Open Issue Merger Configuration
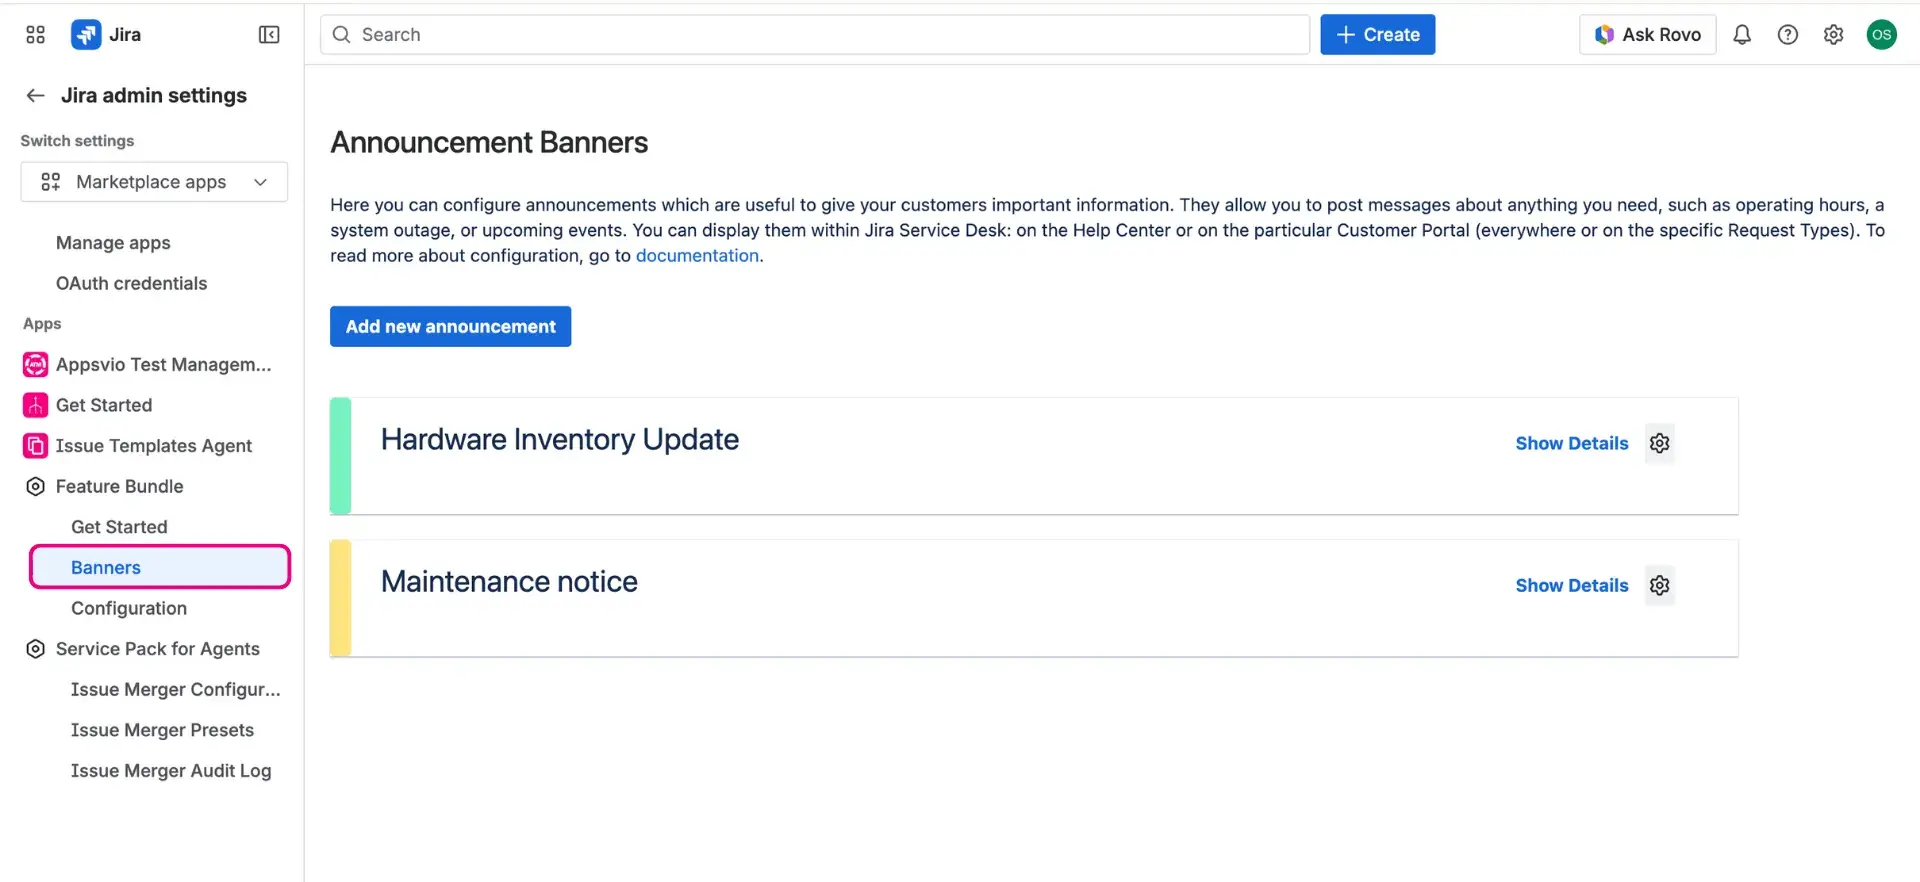The image size is (1920, 882). (x=175, y=690)
